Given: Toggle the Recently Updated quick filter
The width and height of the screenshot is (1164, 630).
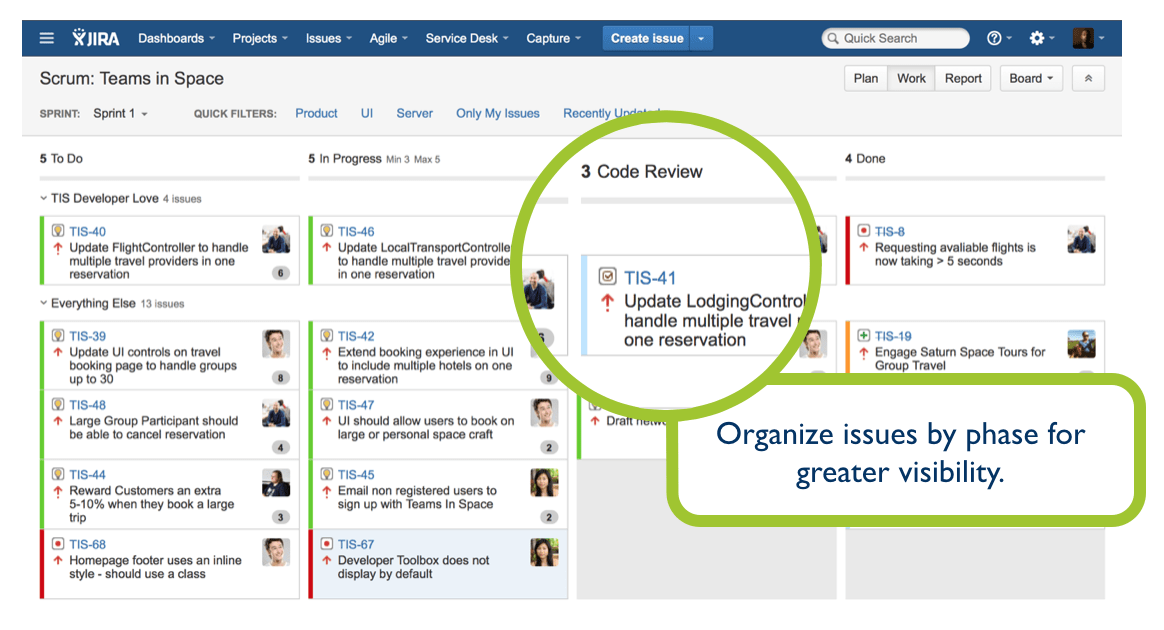Looking at the screenshot, I should (608, 113).
